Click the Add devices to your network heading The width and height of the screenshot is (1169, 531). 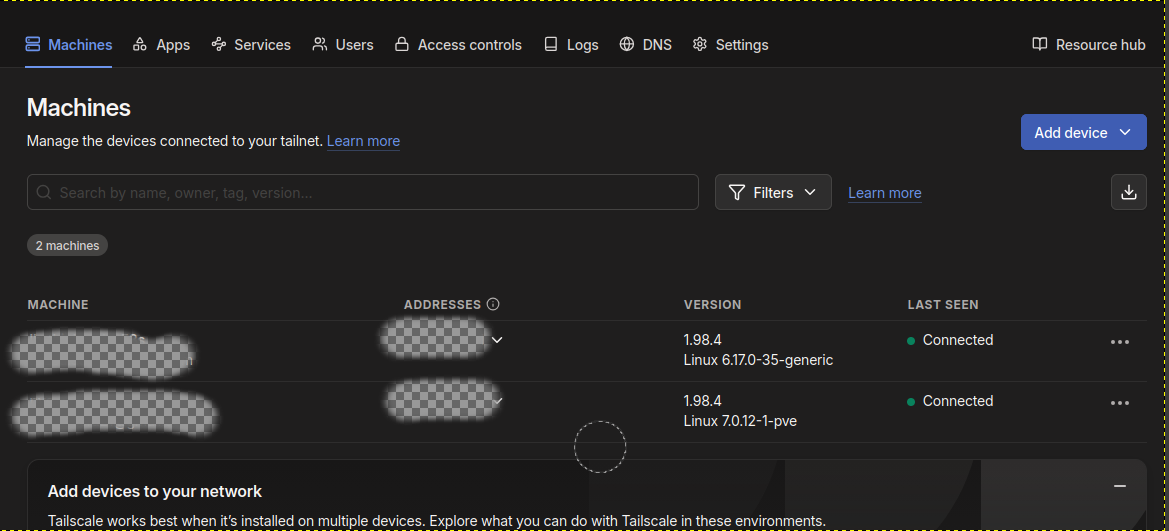pyautogui.click(x=154, y=491)
